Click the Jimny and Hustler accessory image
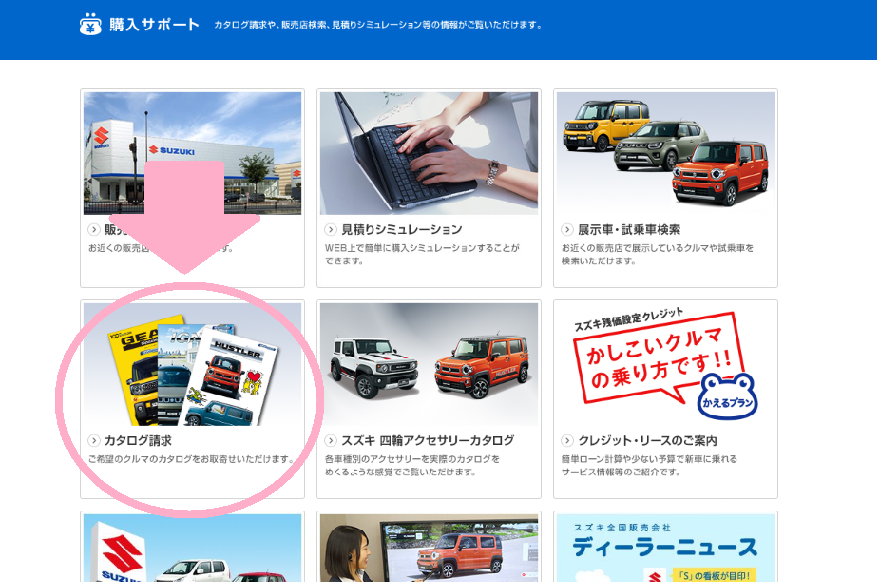This screenshot has width=877, height=582. (429, 365)
